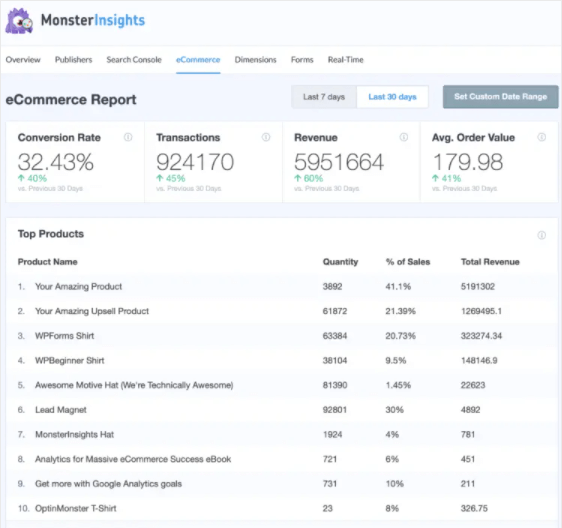This screenshot has height=528, width=562.
Task: Click the 40% conversion rate increase indicator
Action: (x=32, y=179)
